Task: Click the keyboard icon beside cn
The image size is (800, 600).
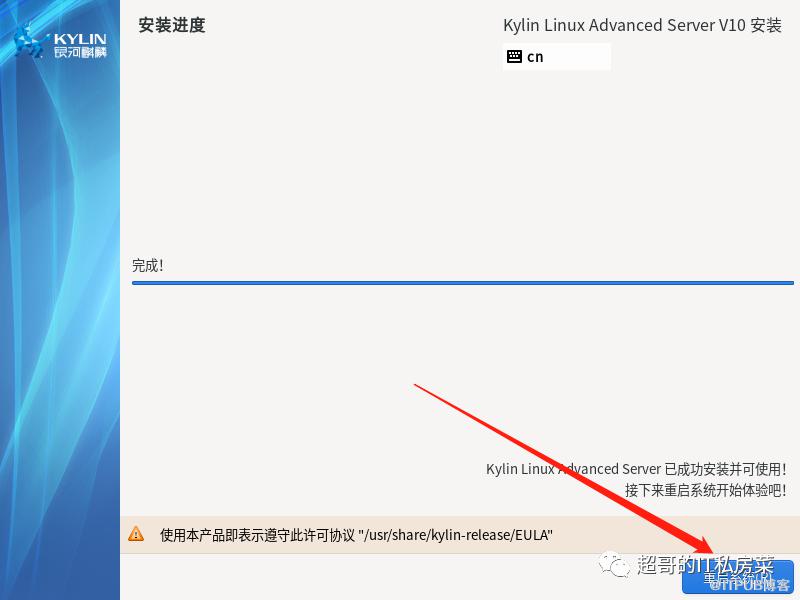Action: [x=514, y=57]
